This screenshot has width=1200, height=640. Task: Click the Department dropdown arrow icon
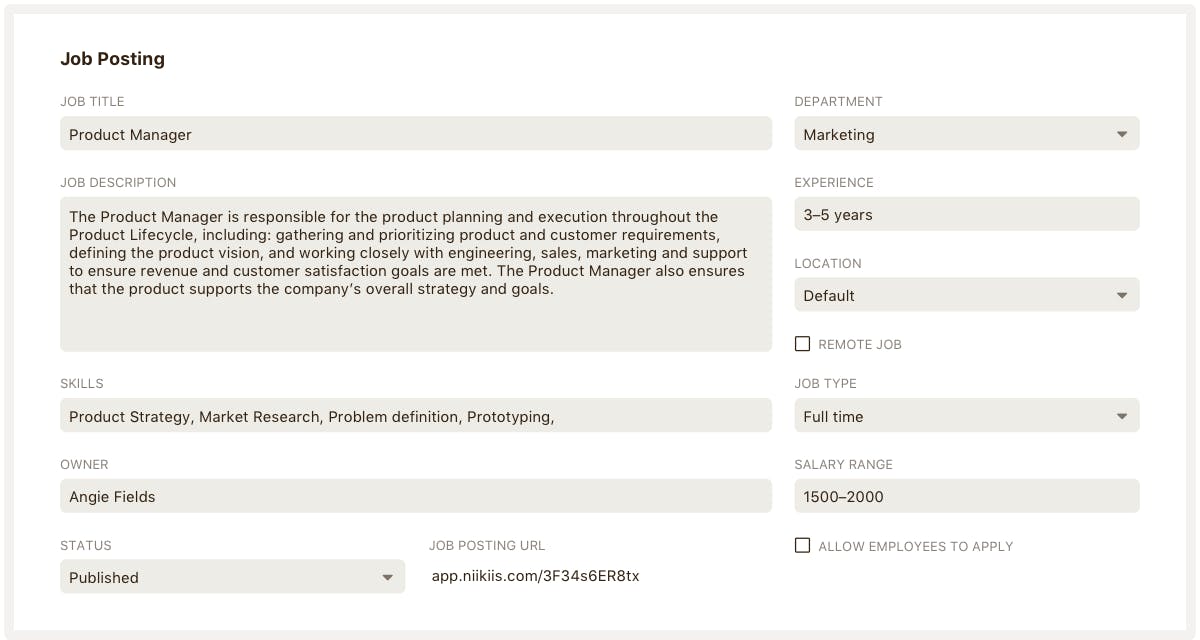point(1122,134)
